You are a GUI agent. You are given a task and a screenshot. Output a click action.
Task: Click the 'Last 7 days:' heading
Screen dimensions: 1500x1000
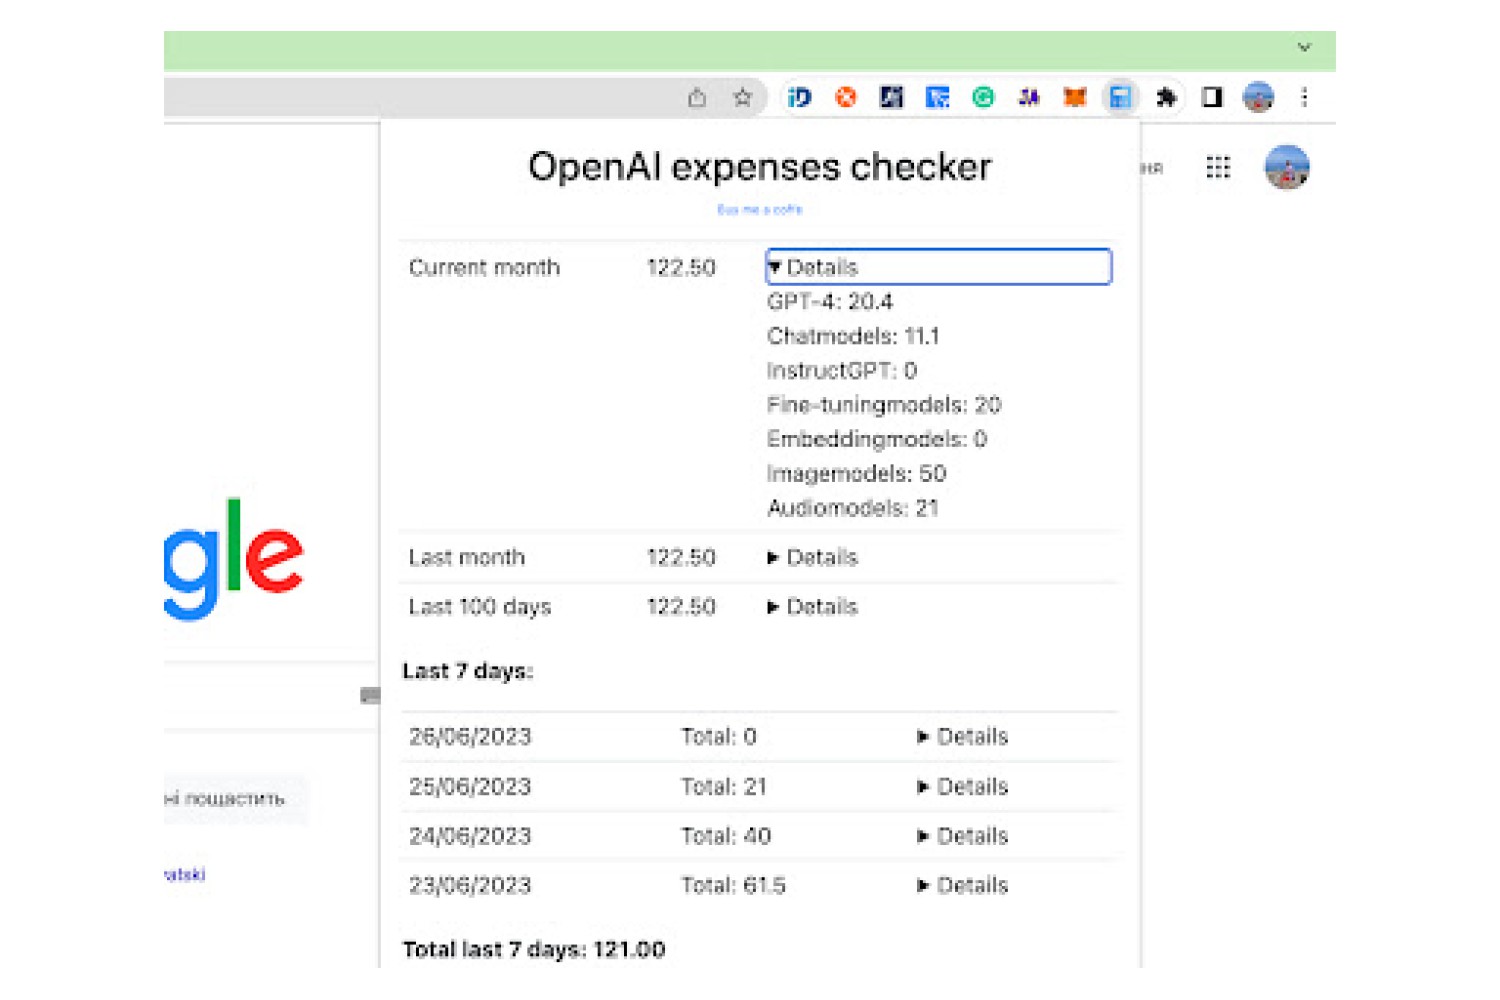[x=468, y=671]
